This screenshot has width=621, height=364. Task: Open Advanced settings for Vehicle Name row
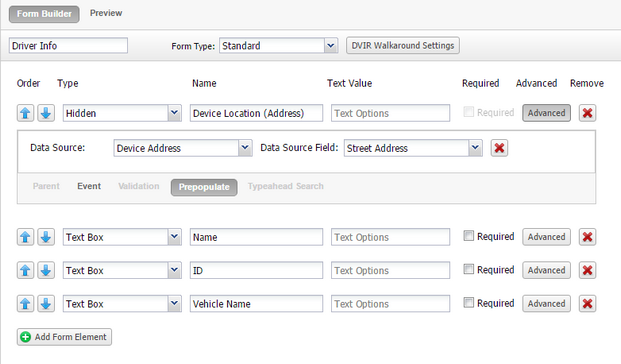[546, 304]
